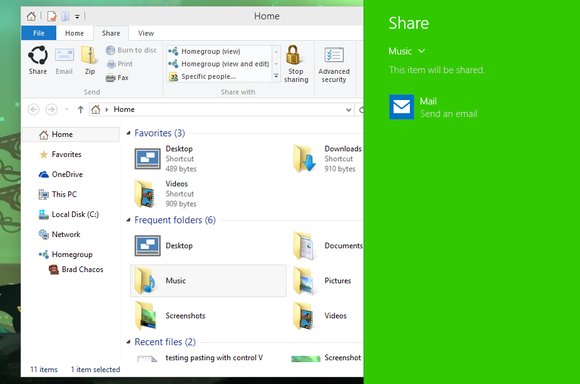This screenshot has width=580, height=384.
Task: Go up one folder level
Action: [x=80, y=110]
